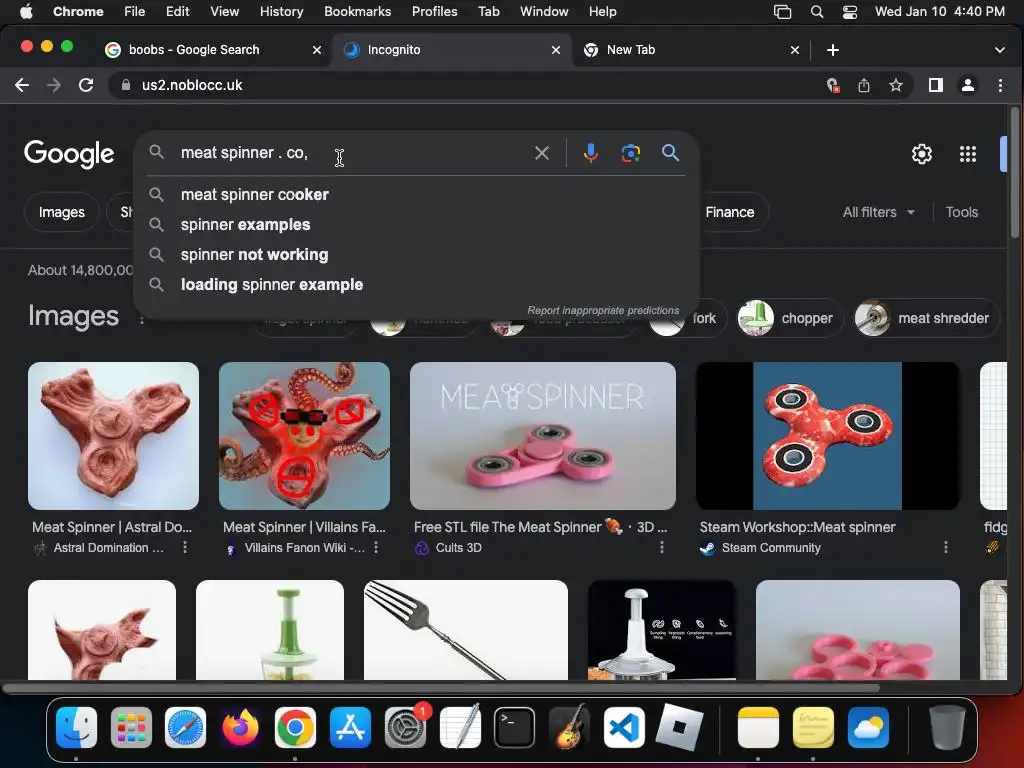Go forward with the browser forward arrow
The width and height of the screenshot is (1024, 768).
54,85
